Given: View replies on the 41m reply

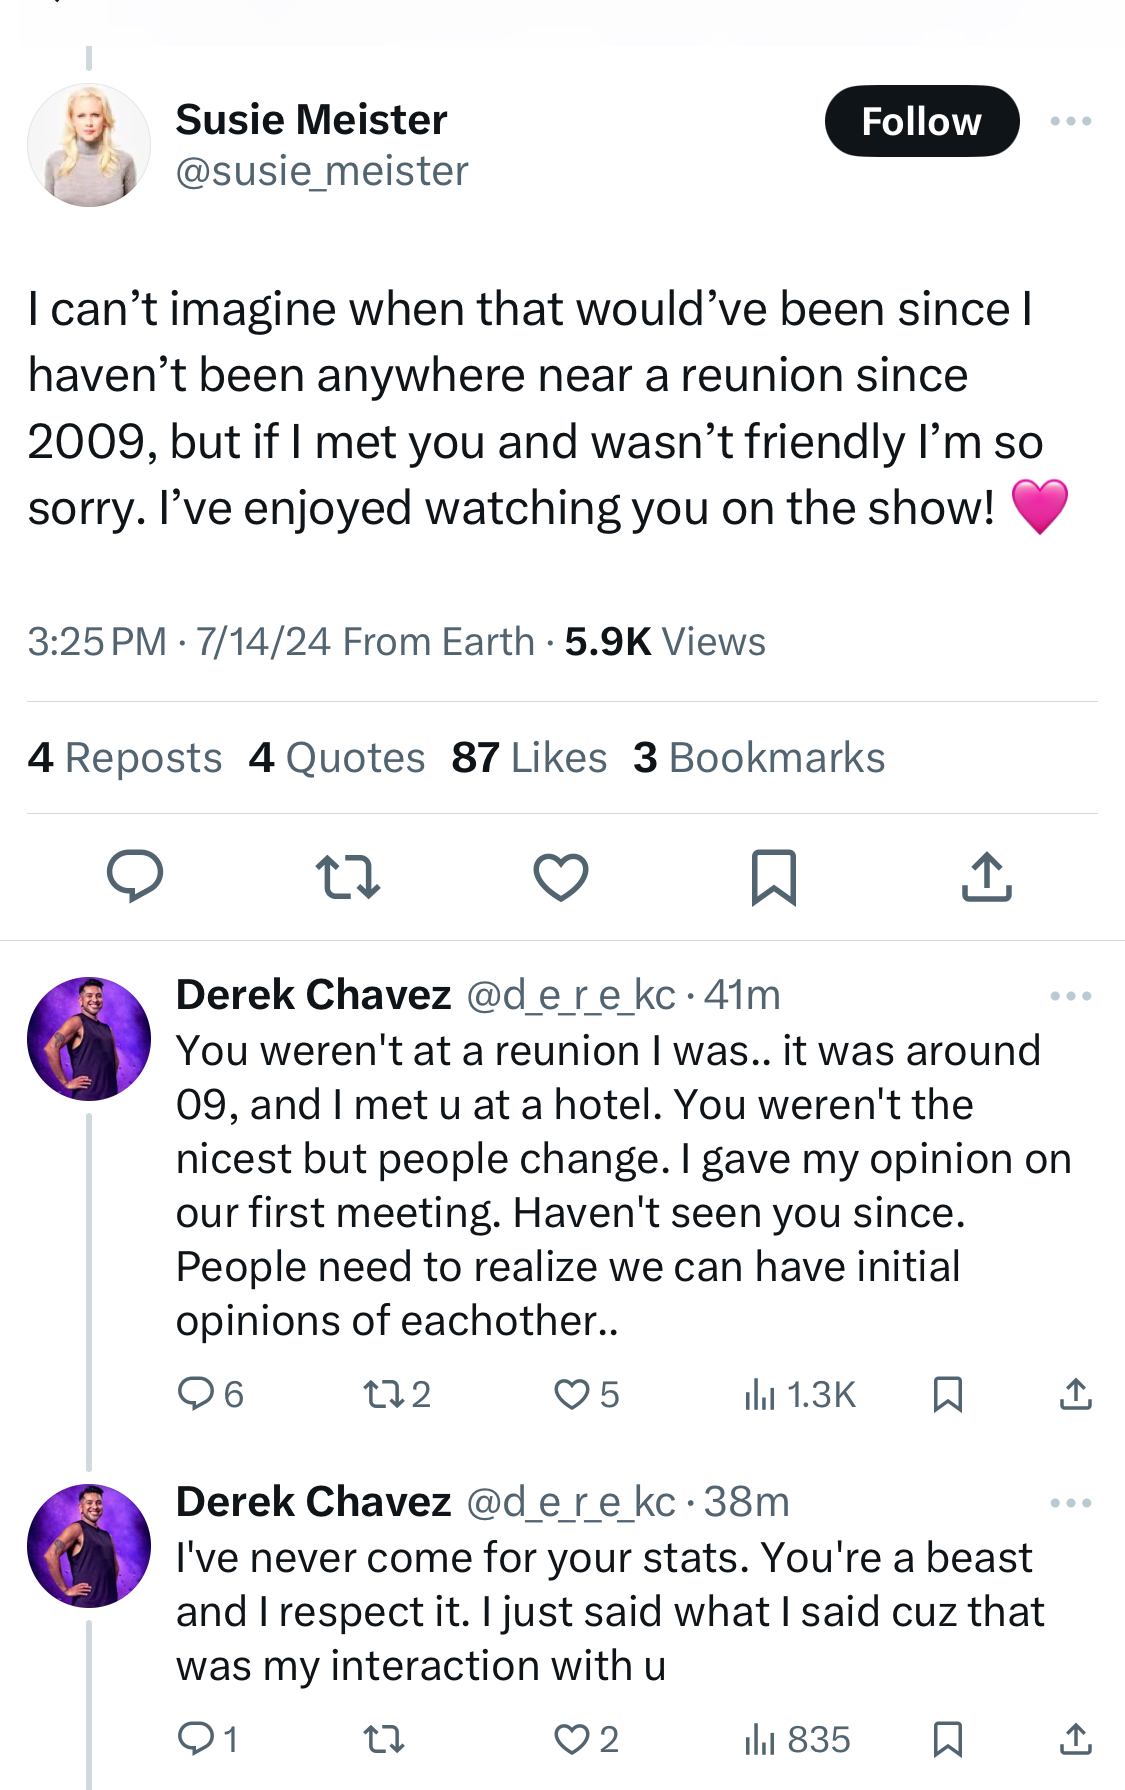Looking at the screenshot, I should coord(210,1394).
